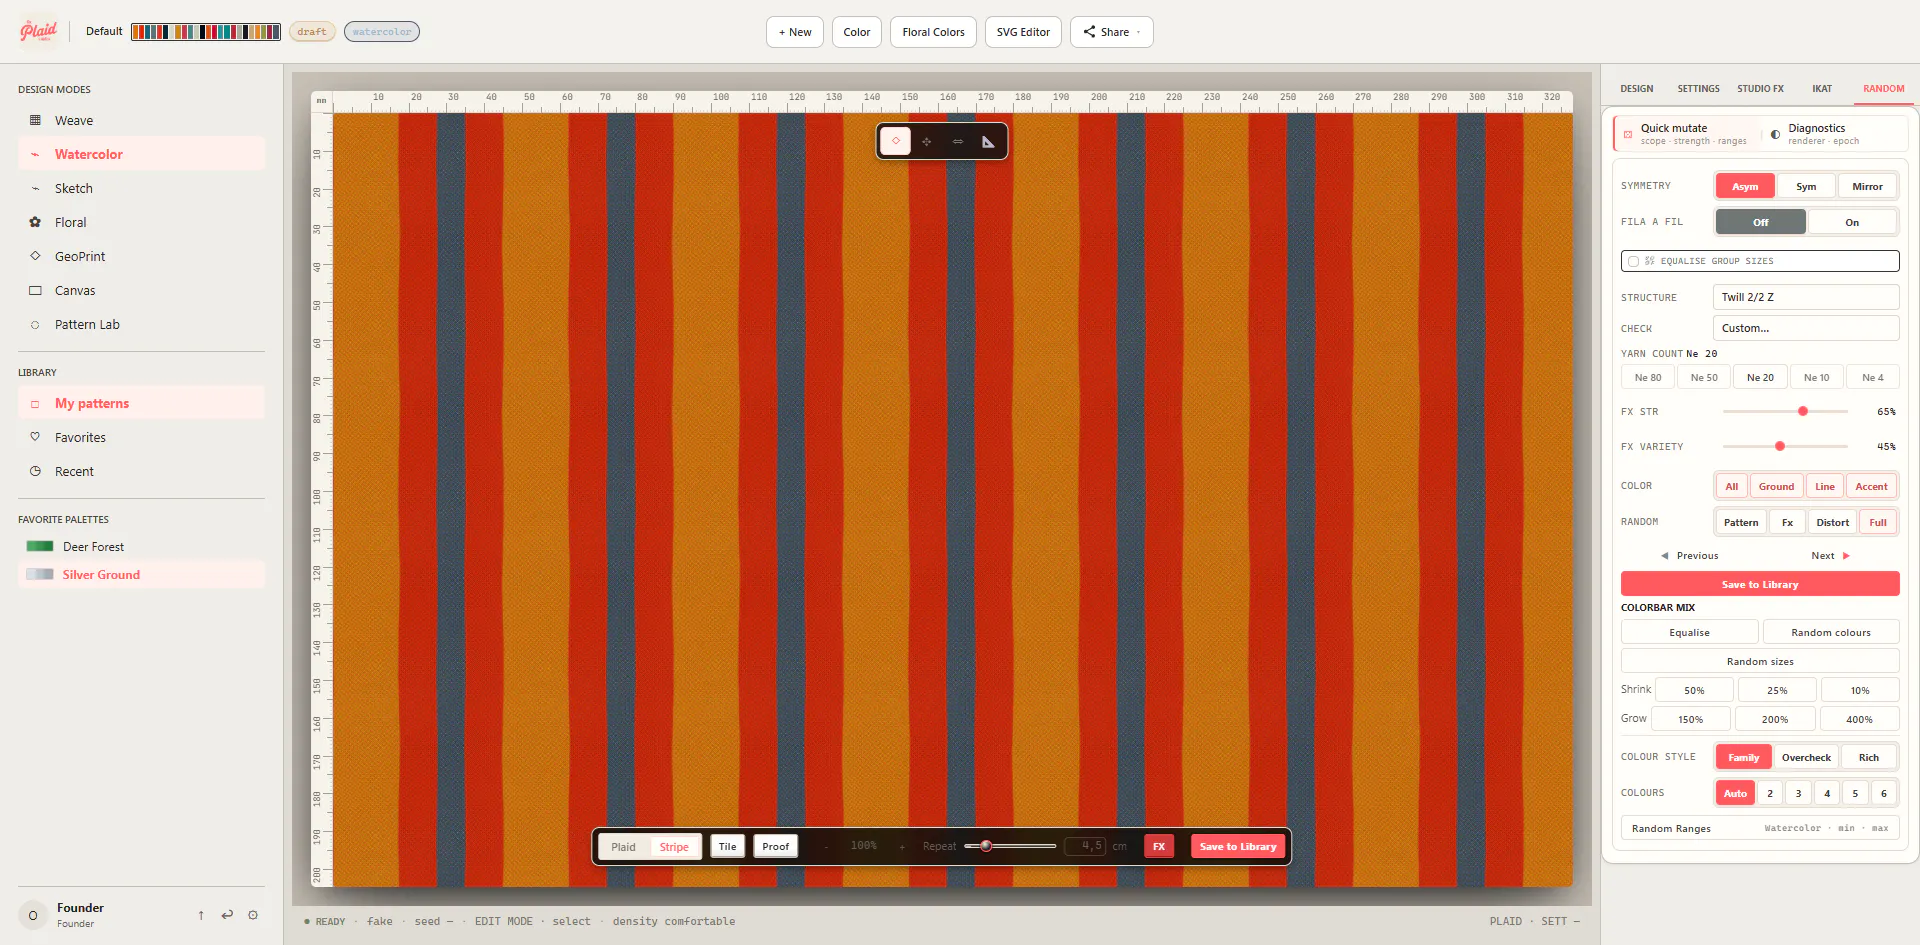
Task: Adjust the FX STR slider
Action: [x=1785, y=411]
